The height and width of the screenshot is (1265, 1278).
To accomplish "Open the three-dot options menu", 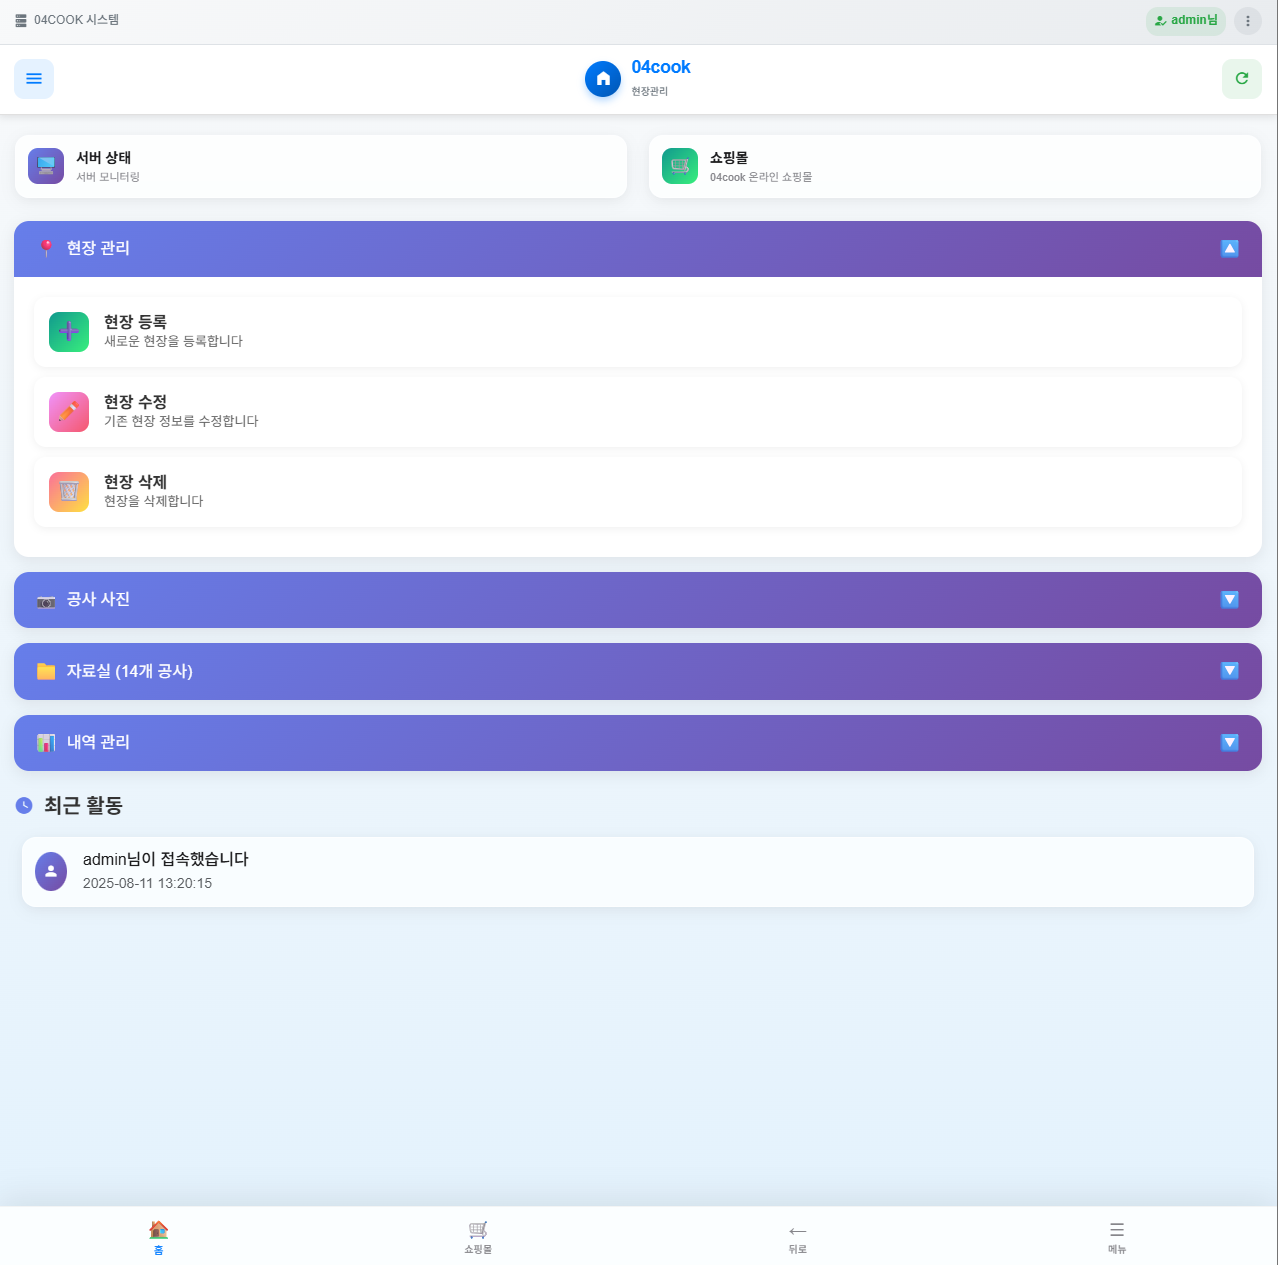I will (x=1248, y=21).
